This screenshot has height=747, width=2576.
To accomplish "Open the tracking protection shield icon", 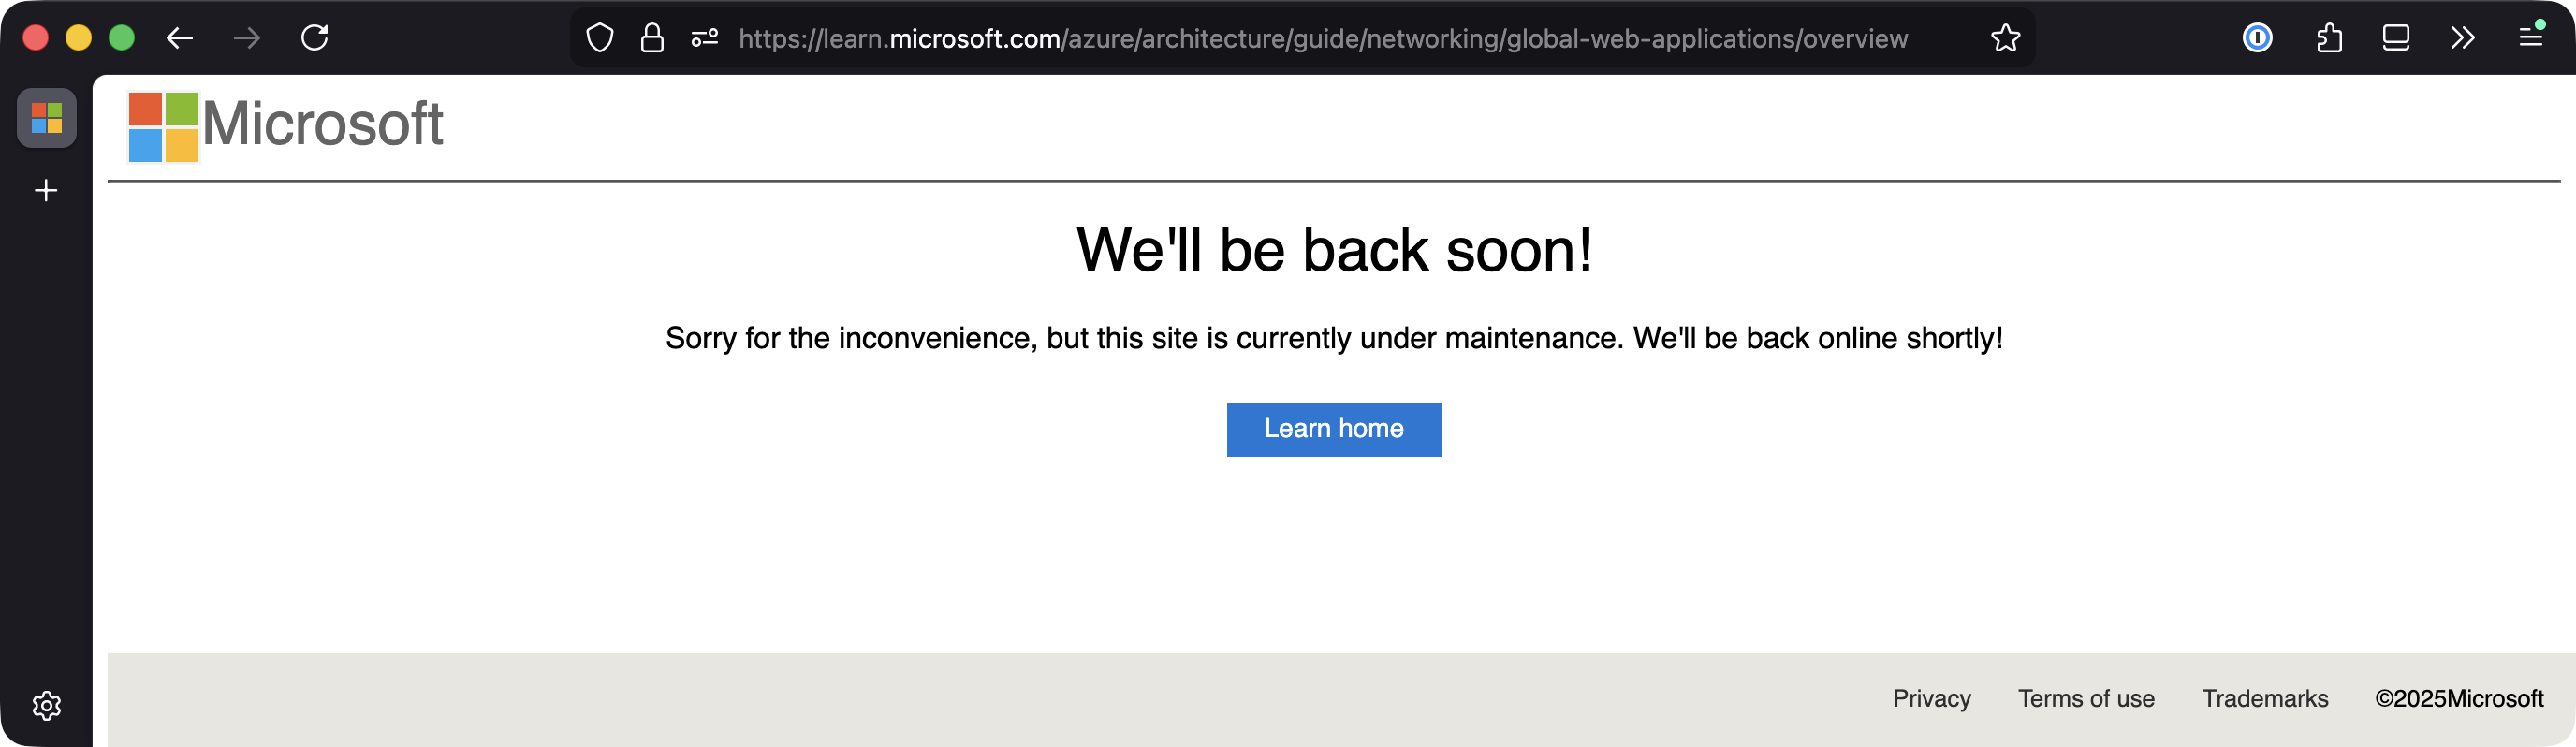I will point(600,38).
